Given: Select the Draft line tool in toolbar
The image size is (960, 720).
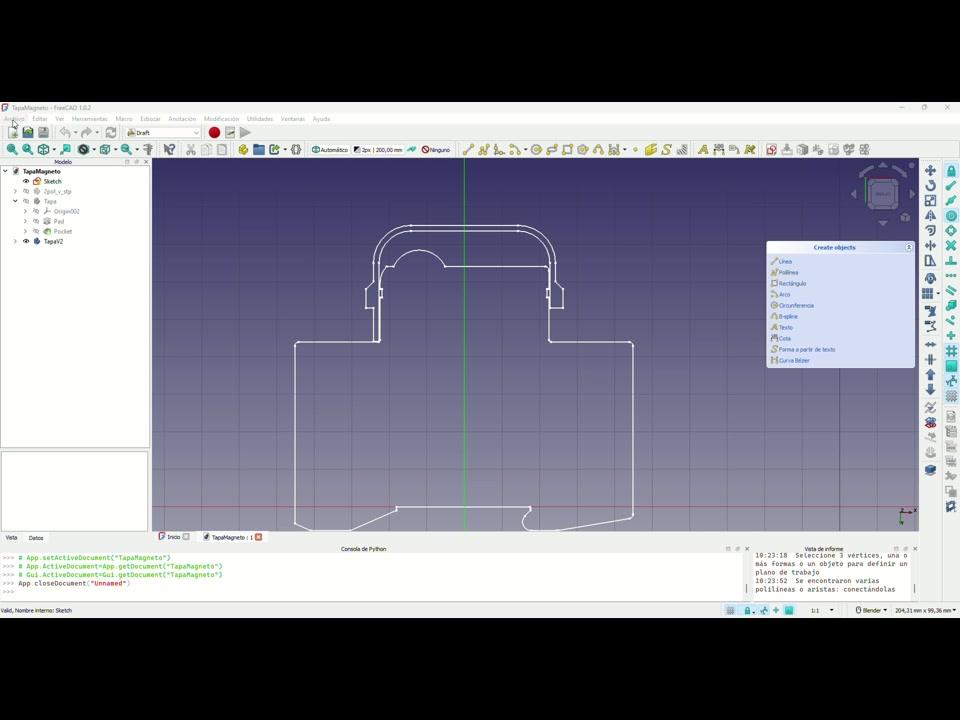Looking at the screenshot, I should point(468,150).
